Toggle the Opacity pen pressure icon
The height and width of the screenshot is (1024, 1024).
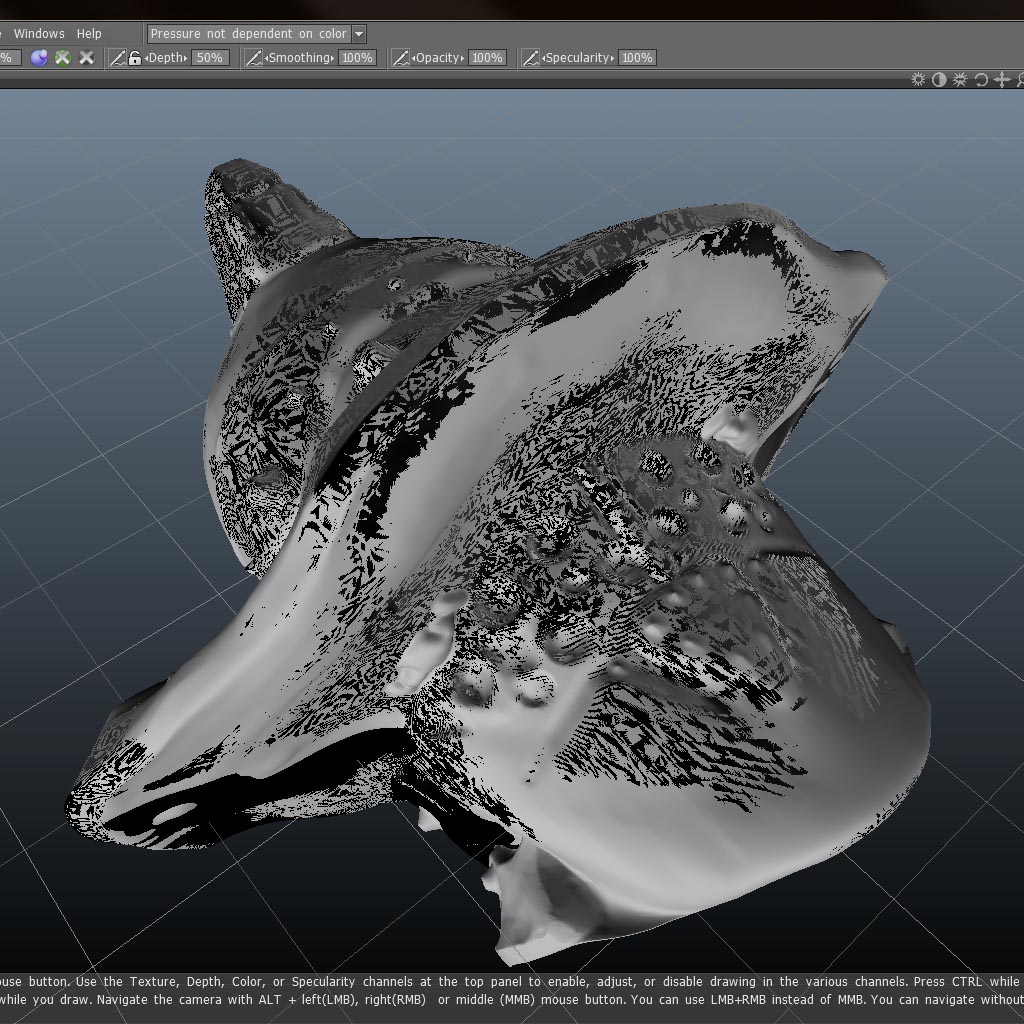tap(401, 58)
